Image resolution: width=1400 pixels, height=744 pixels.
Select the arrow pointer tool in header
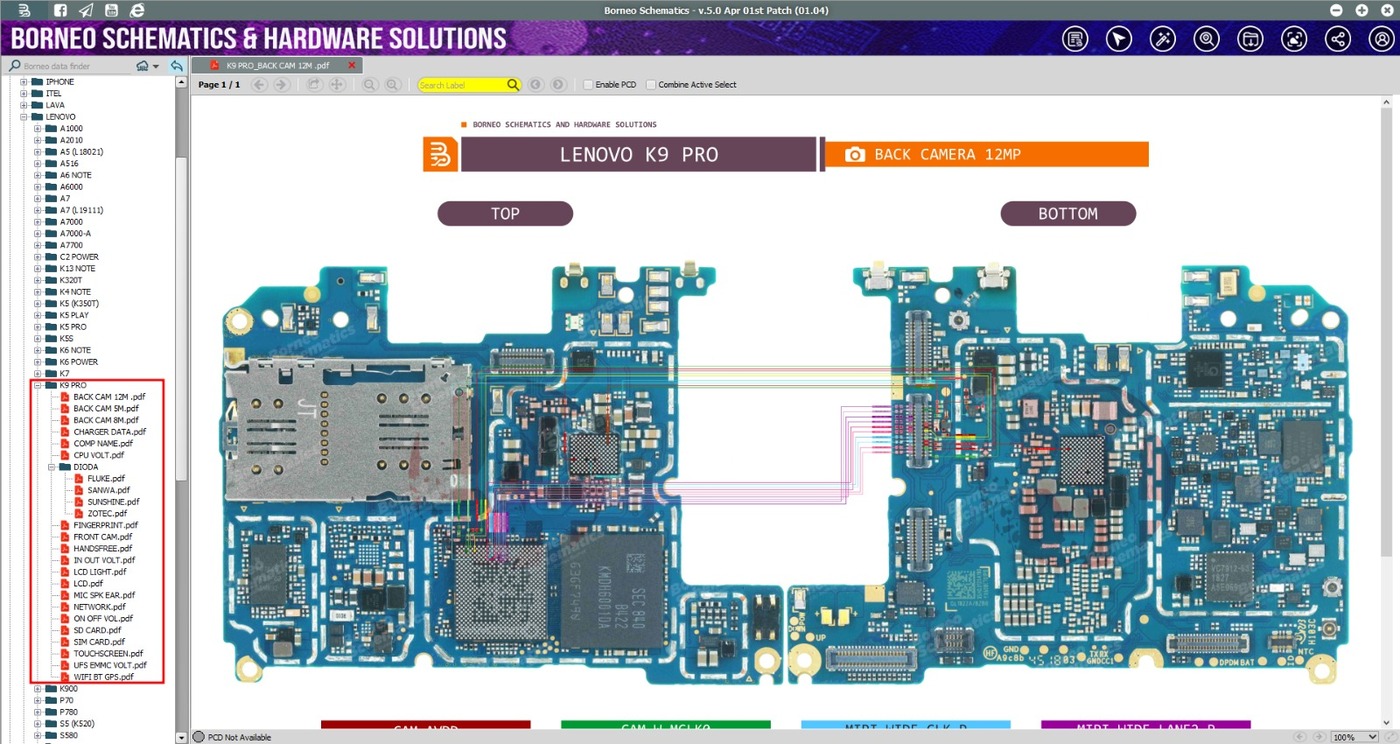pos(1119,39)
